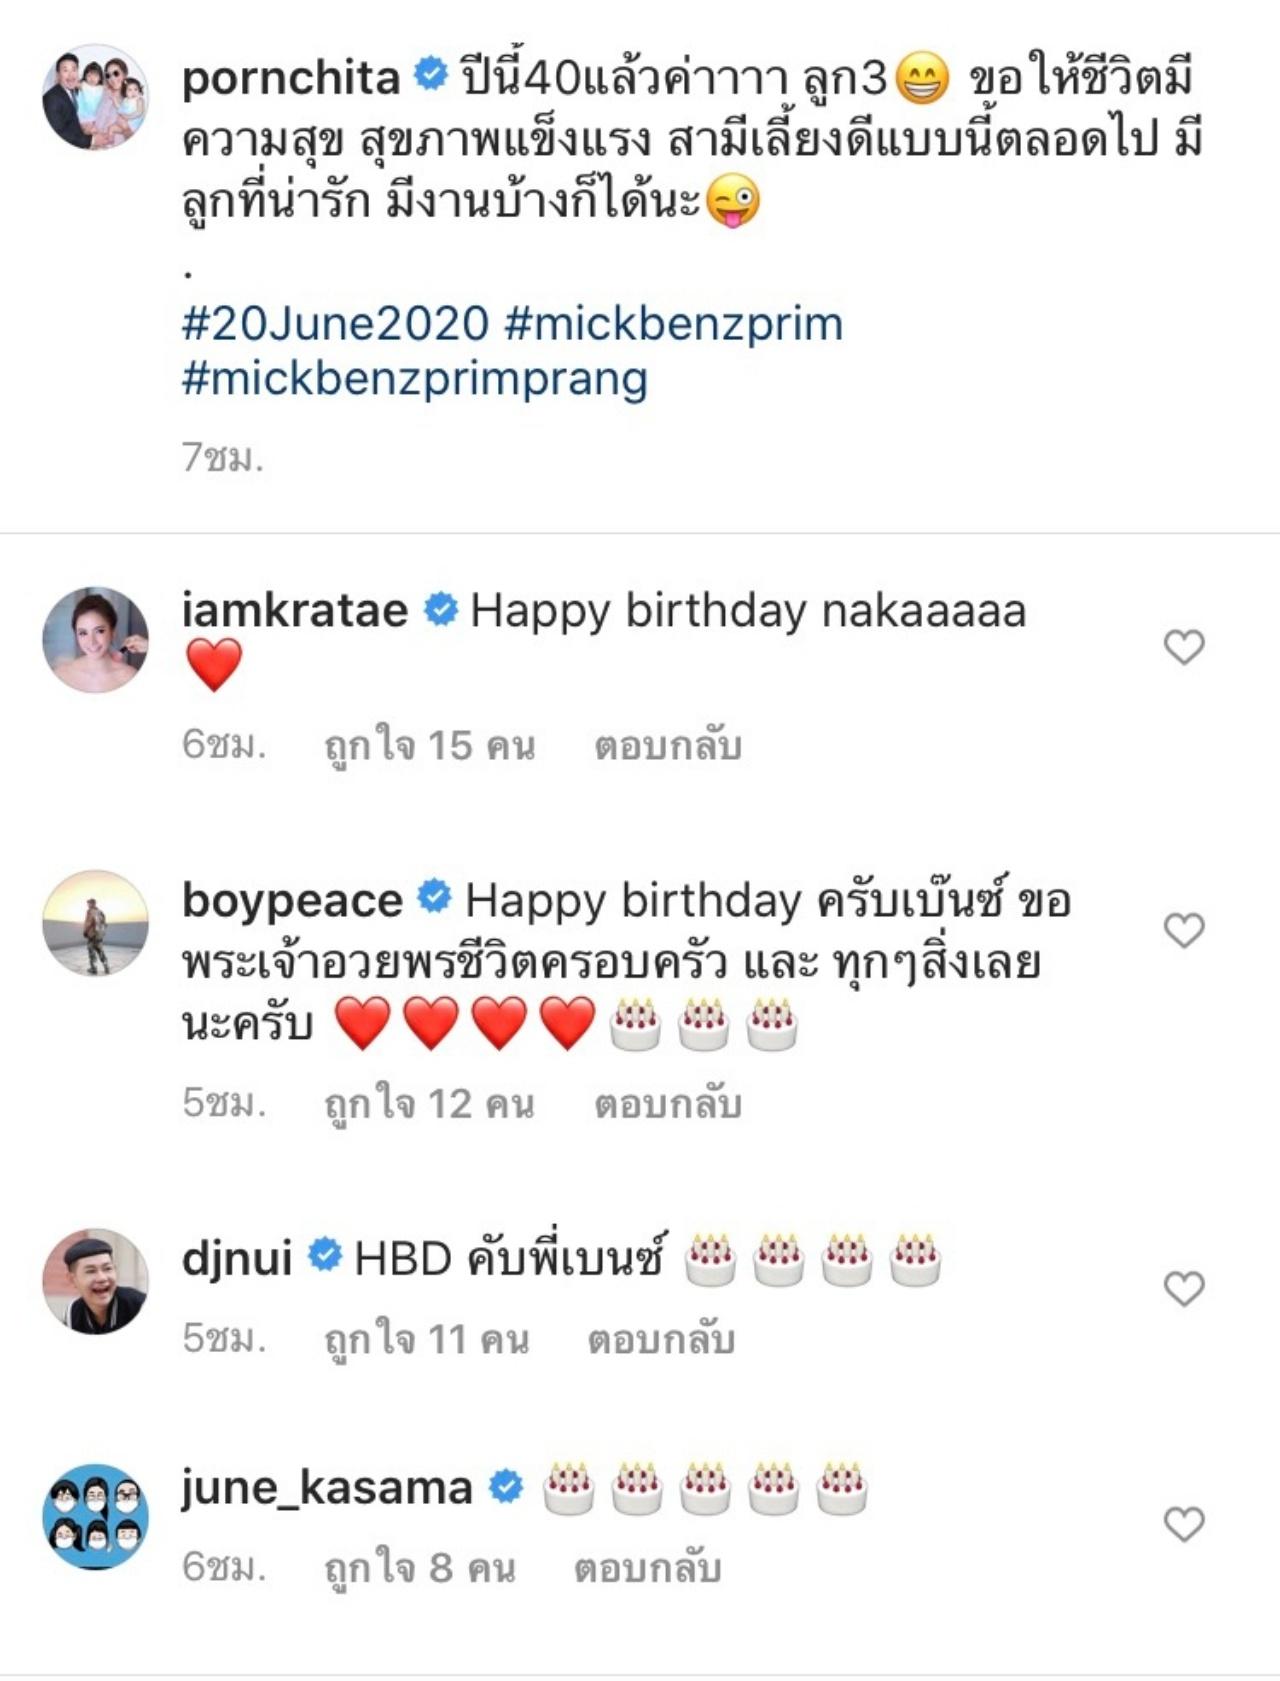
Task: Reply to djnui's HBD comment
Action: pos(660,1340)
